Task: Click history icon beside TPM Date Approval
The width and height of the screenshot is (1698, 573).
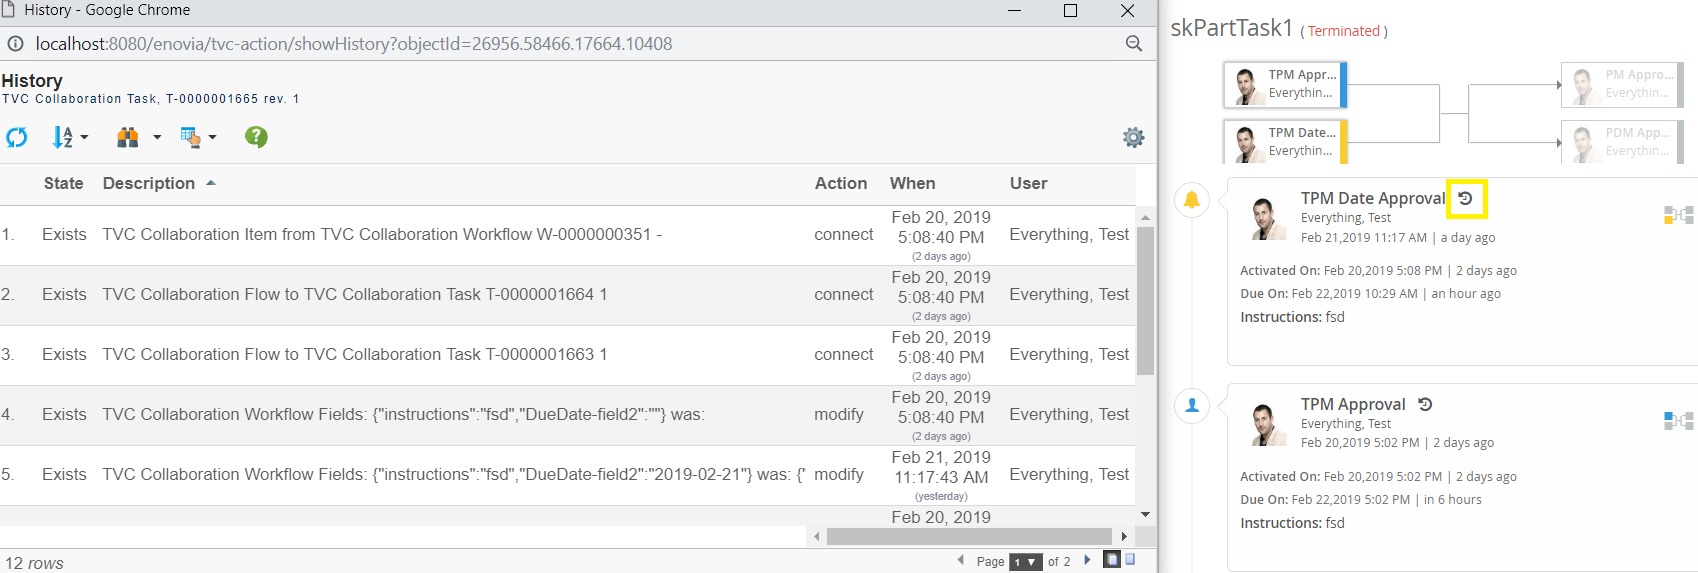Action: coord(1465,199)
